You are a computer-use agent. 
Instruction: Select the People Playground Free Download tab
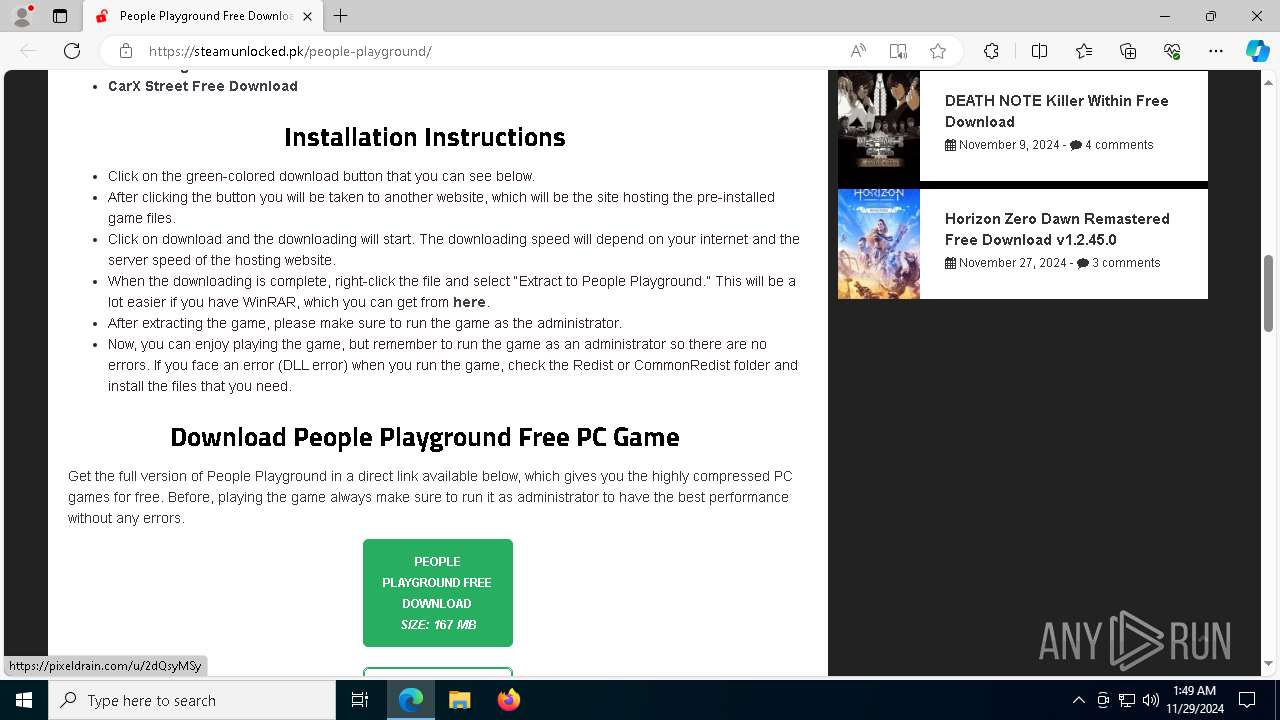click(x=200, y=16)
